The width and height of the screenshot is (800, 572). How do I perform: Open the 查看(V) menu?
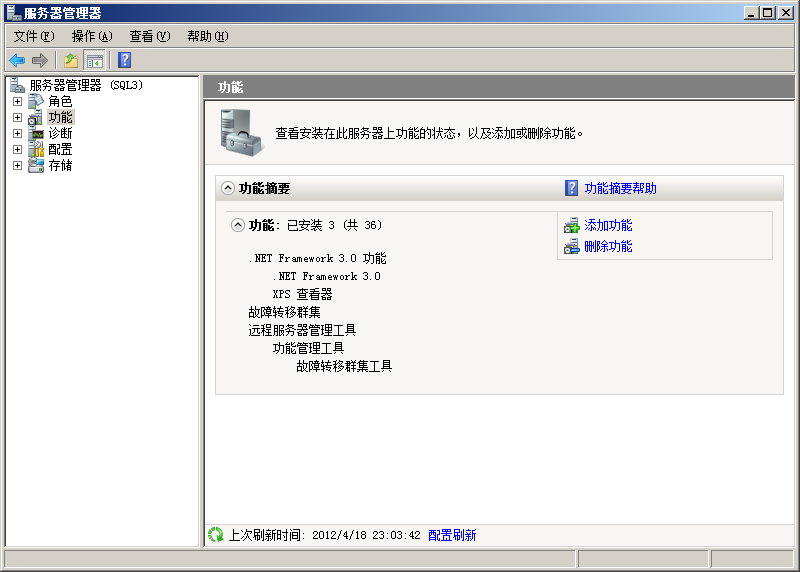click(x=150, y=36)
